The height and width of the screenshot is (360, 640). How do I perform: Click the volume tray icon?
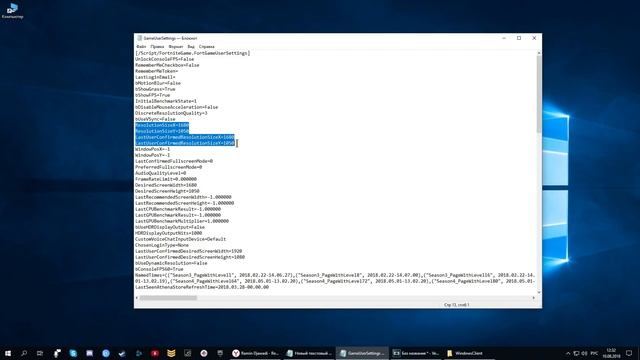(584, 353)
